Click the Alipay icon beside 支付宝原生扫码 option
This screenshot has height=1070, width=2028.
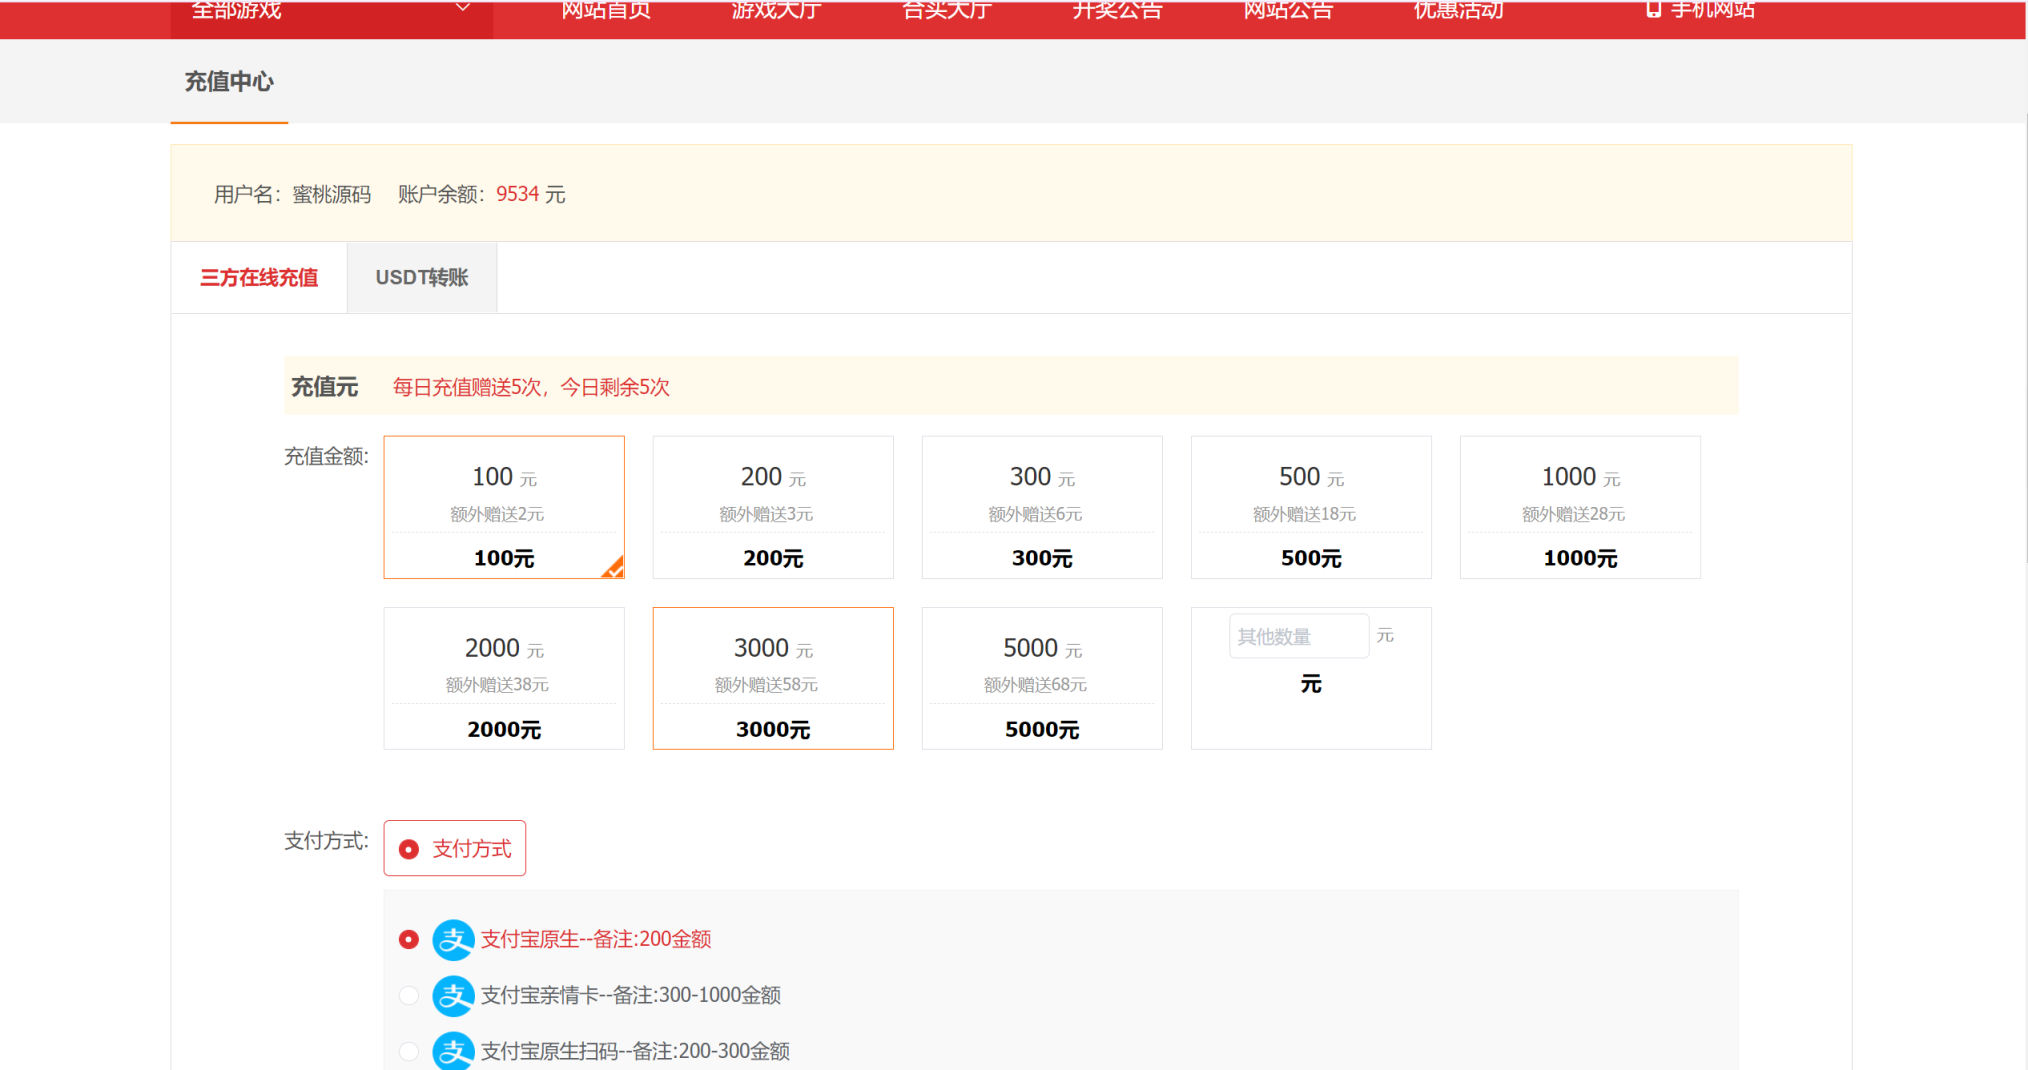[x=453, y=1051]
